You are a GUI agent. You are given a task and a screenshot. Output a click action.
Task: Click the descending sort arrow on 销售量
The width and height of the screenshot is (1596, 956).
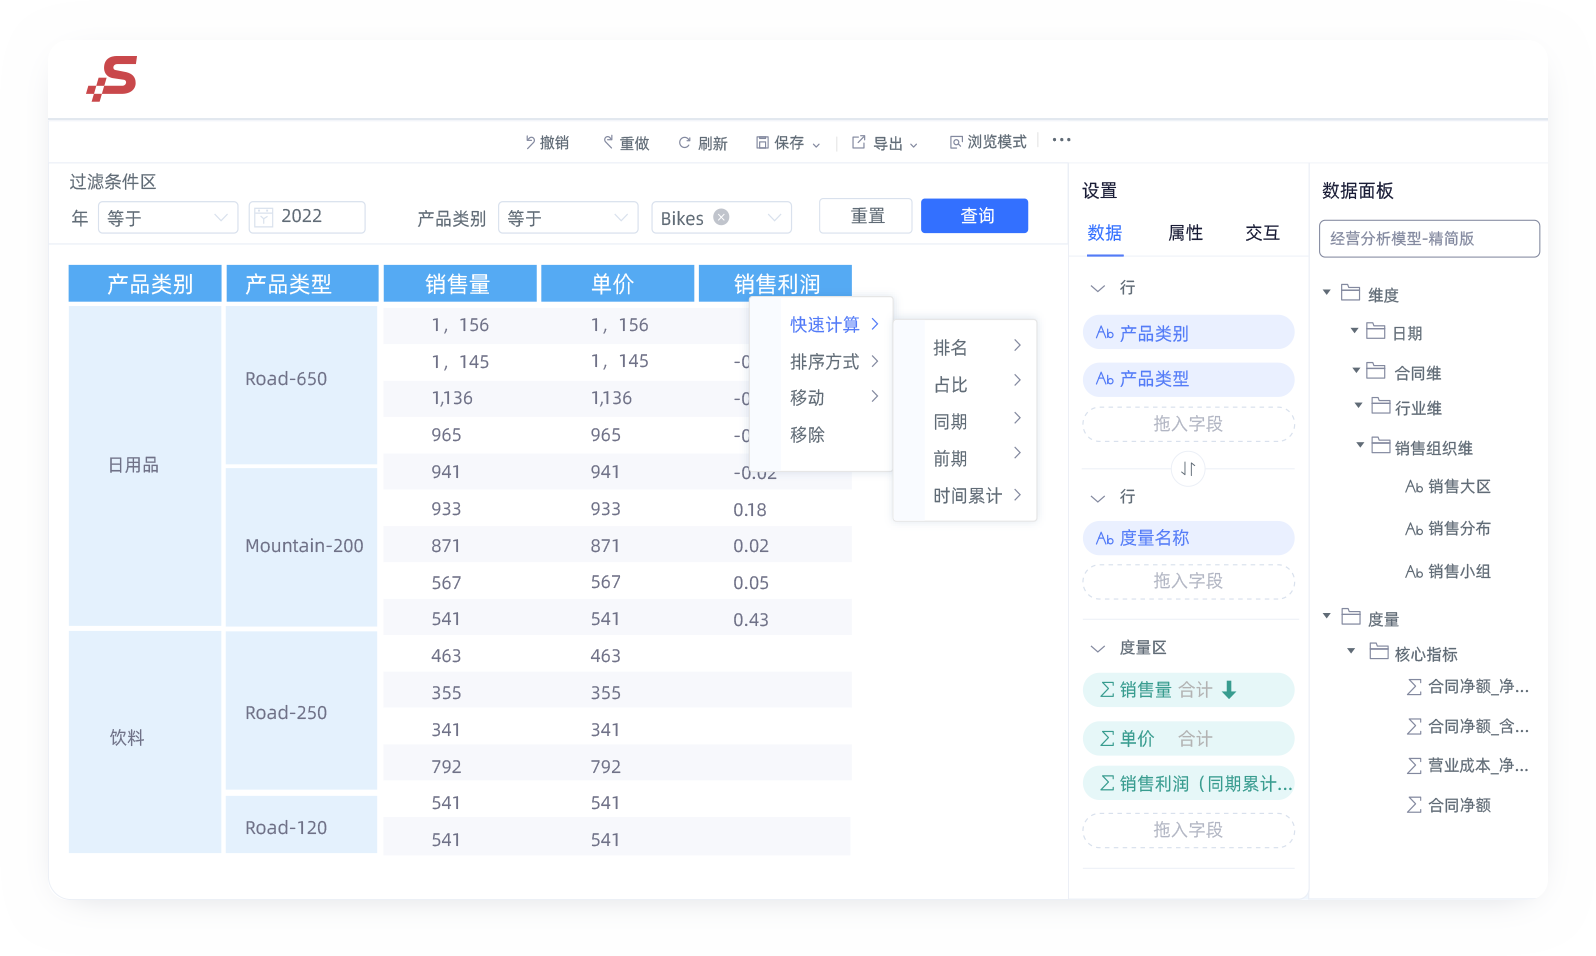[x=1230, y=690]
